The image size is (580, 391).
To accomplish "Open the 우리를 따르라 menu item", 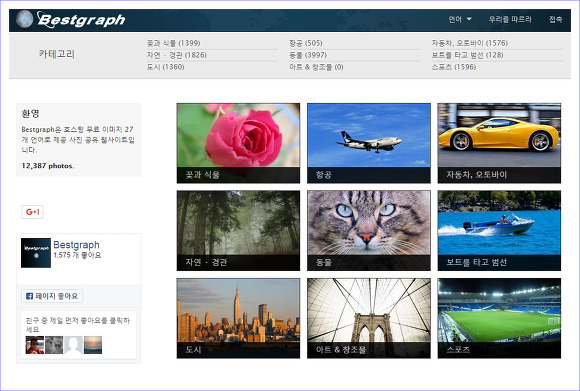I will pyautogui.click(x=510, y=19).
